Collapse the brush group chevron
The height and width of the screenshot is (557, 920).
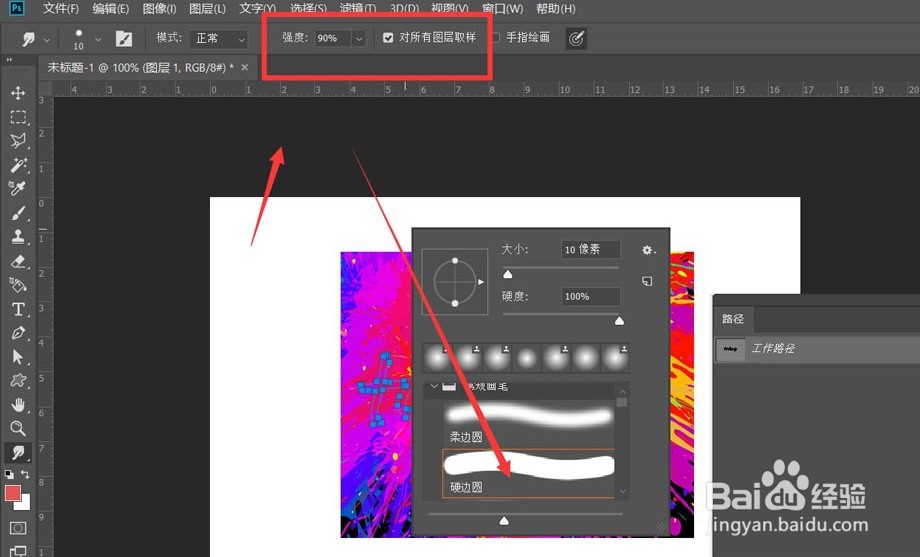tap(434, 386)
